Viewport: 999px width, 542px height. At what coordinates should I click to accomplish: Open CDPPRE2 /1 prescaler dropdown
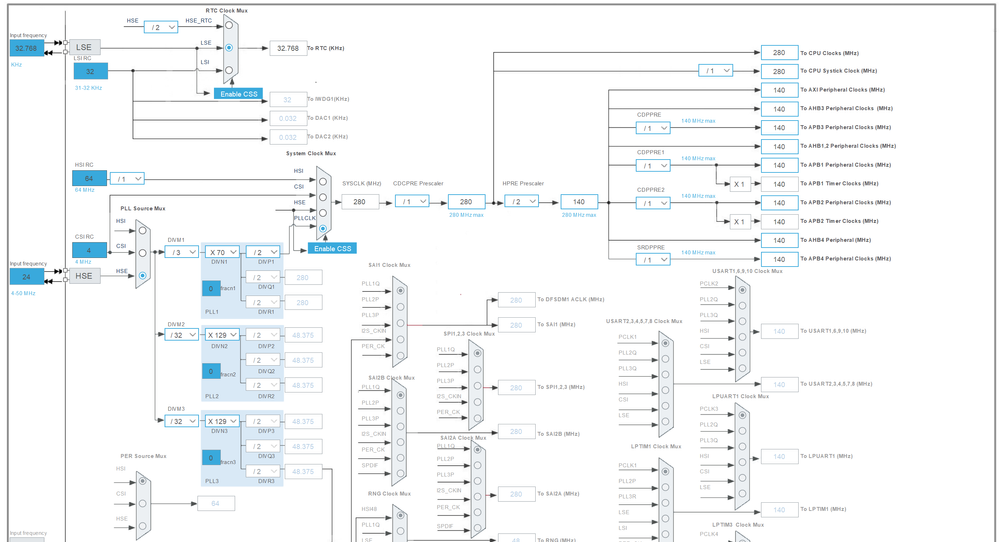(653, 203)
